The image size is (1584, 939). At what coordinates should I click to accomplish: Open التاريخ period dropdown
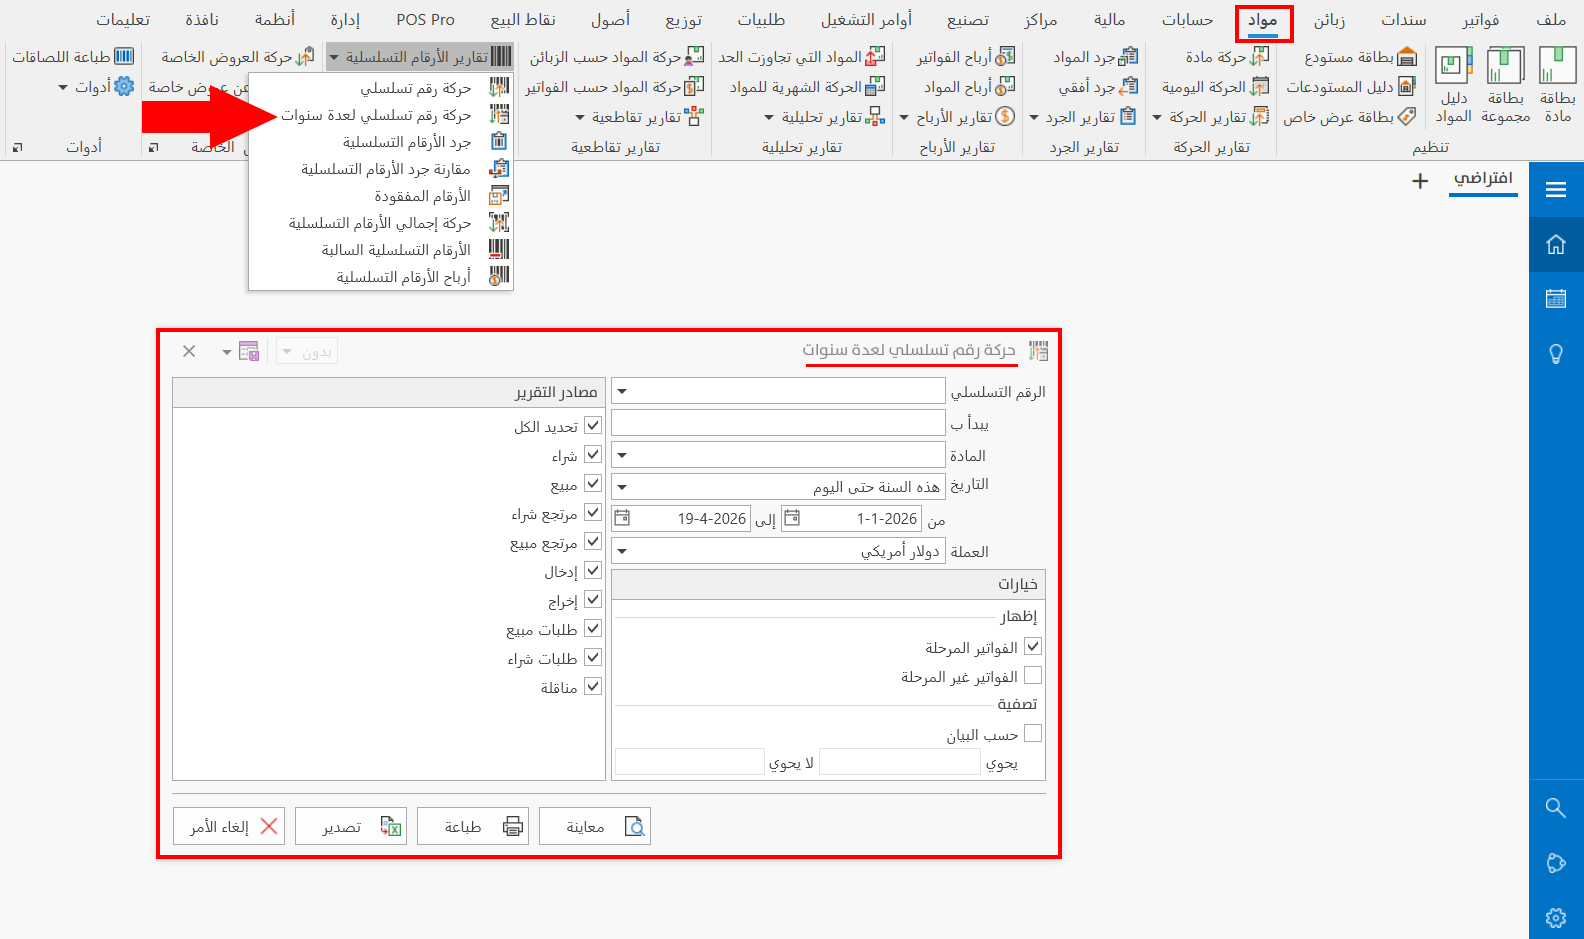[622, 487]
